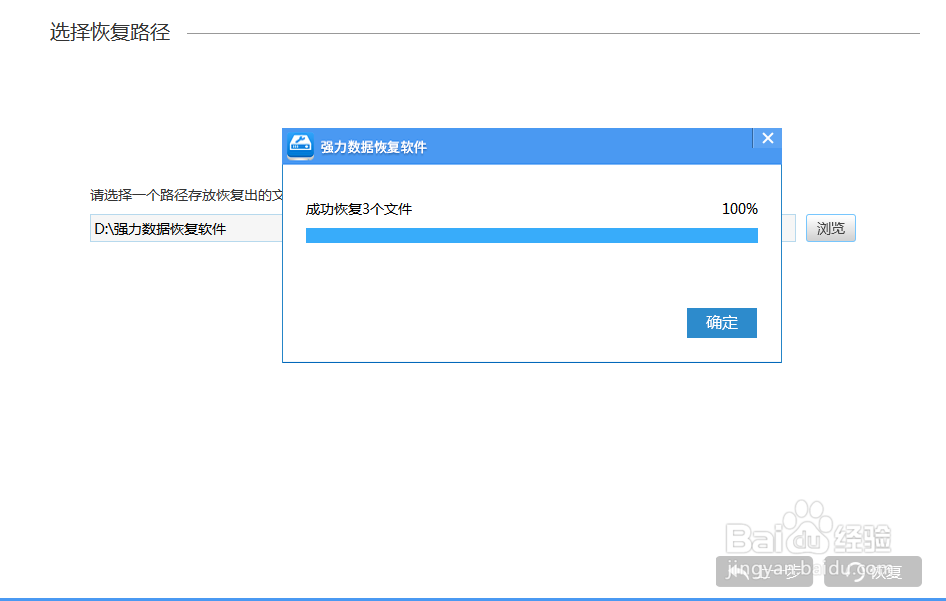Click the 强力数据恢复软件 app icon in dialog title
This screenshot has width=946, height=601.
coord(300,146)
